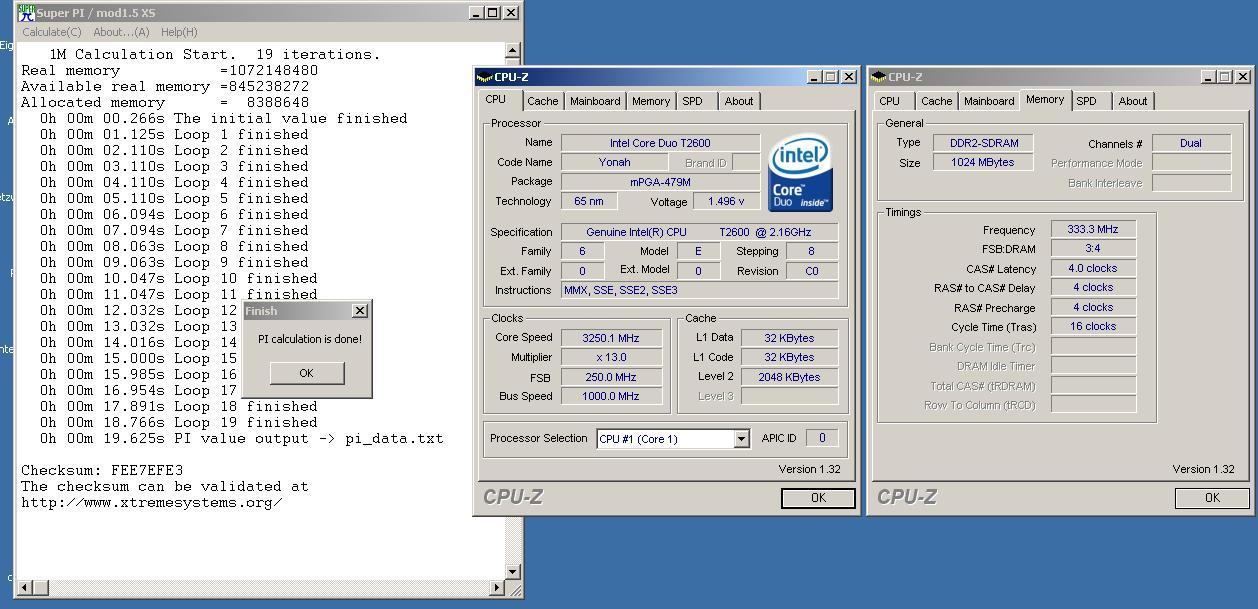Viewport: 1258px width, 609px height.
Task: Click the FSB:DRAM ratio value 3:4
Action: point(1093,248)
